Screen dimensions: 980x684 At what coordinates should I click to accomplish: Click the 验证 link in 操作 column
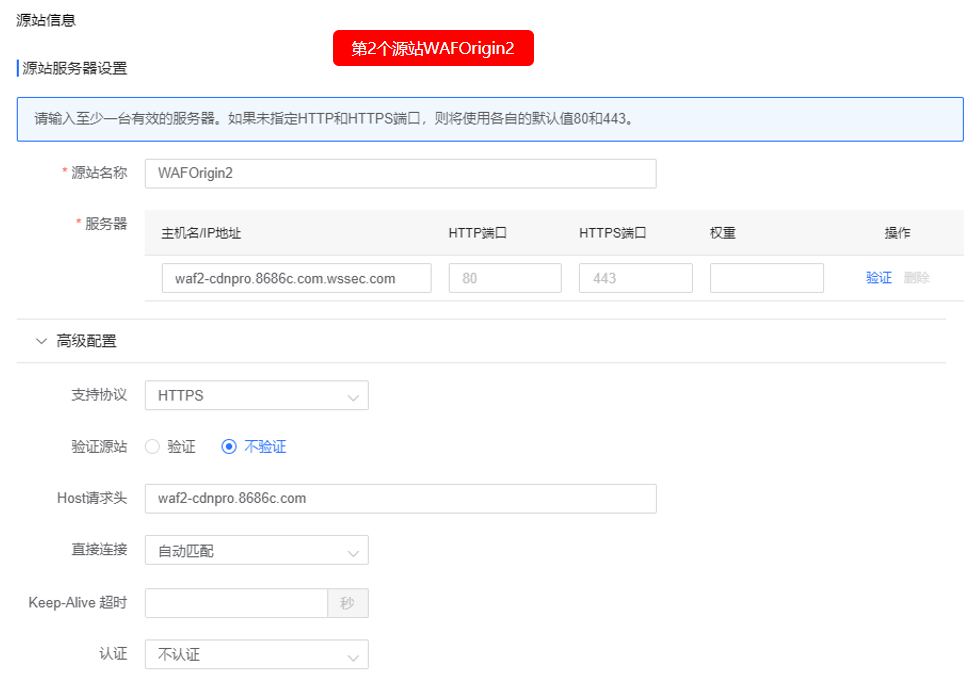click(878, 278)
